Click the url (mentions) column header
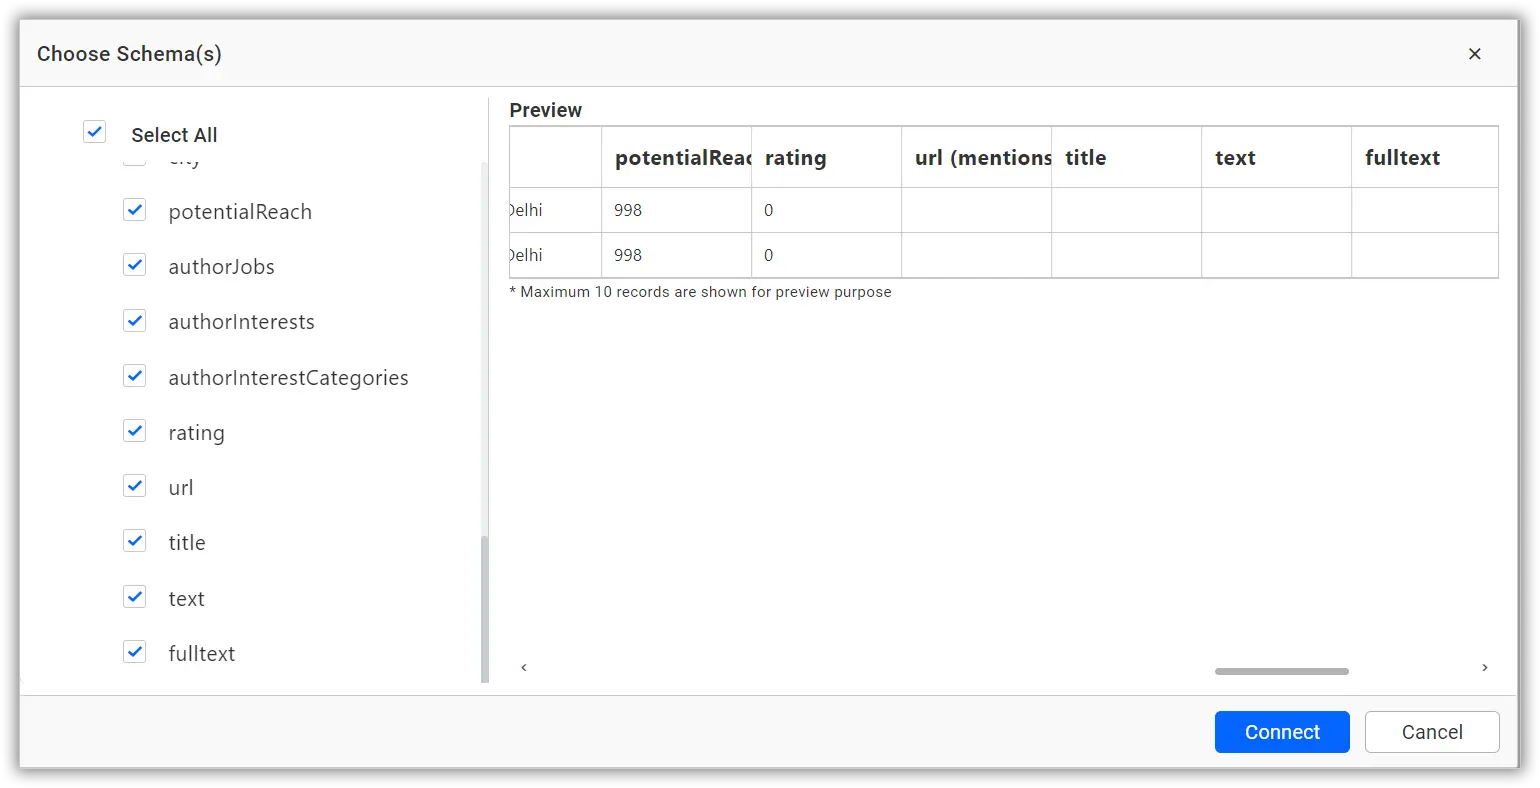This screenshot has height=788, width=1540. [980, 158]
